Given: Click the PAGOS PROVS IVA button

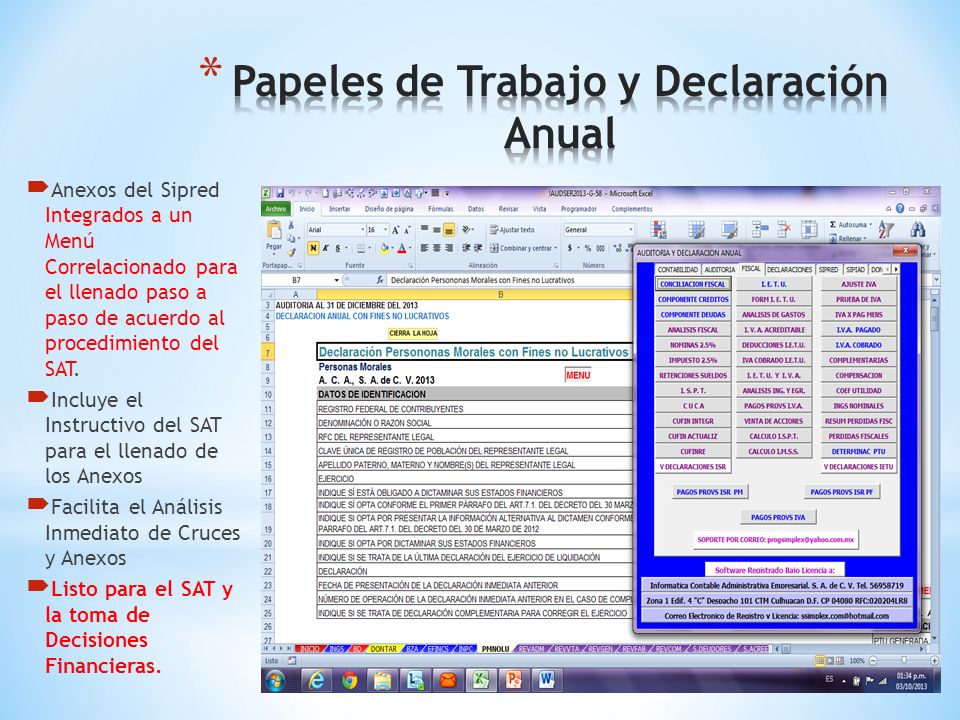Looking at the screenshot, I should click(x=778, y=517).
